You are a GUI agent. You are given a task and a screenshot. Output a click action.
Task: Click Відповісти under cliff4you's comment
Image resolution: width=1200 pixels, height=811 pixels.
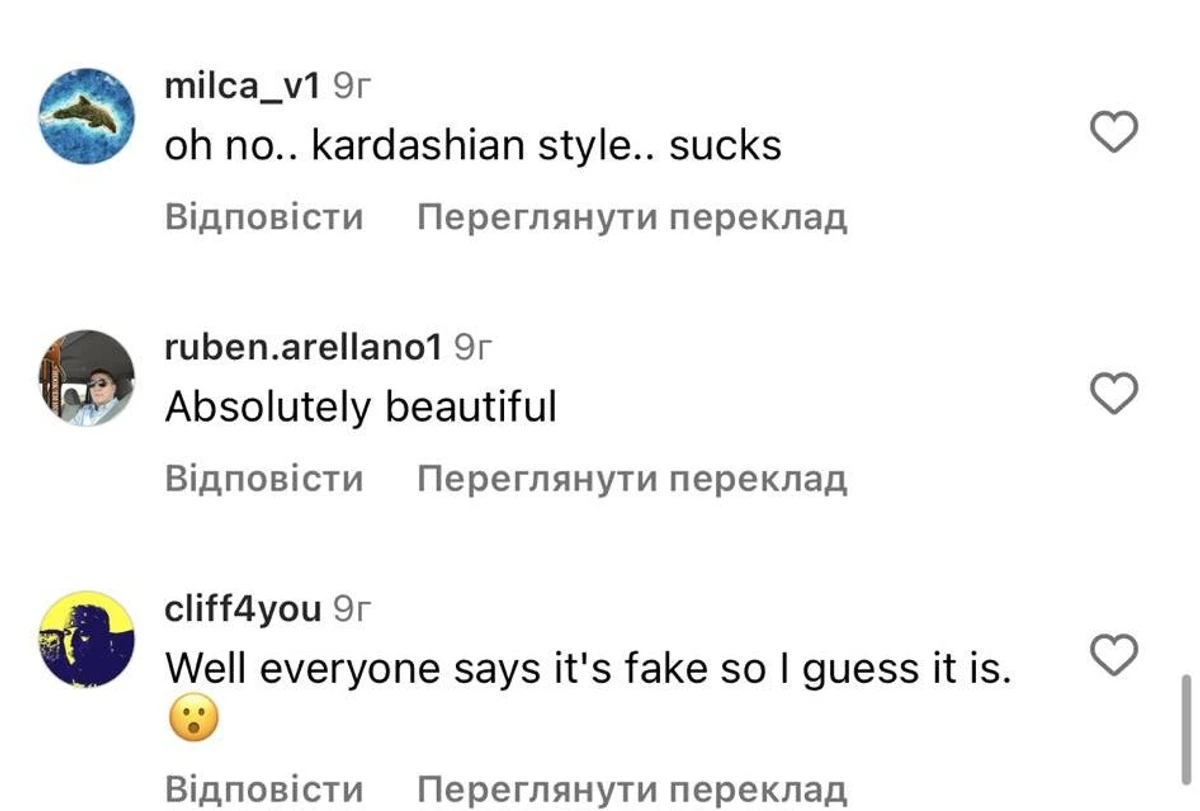[x=264, y=789]
